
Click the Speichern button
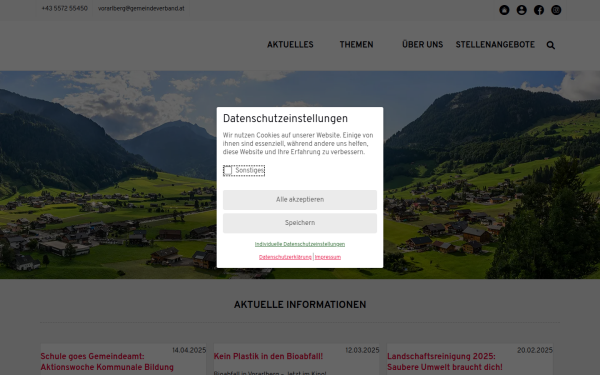300,223
